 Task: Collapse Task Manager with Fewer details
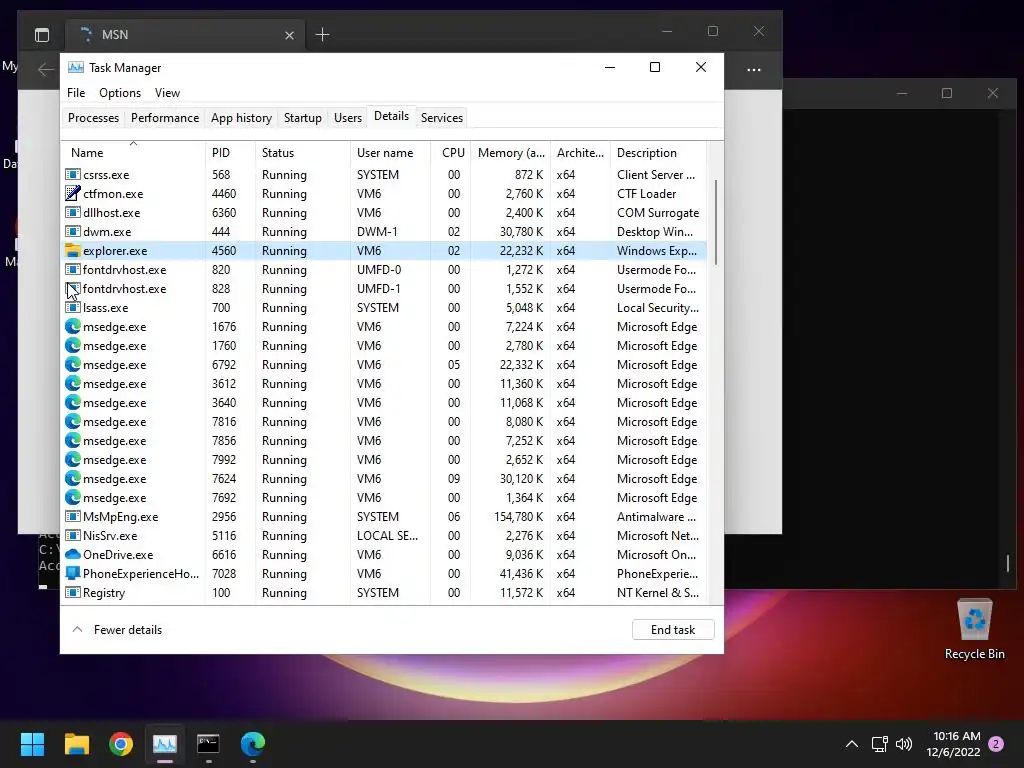tap(117, 630)
